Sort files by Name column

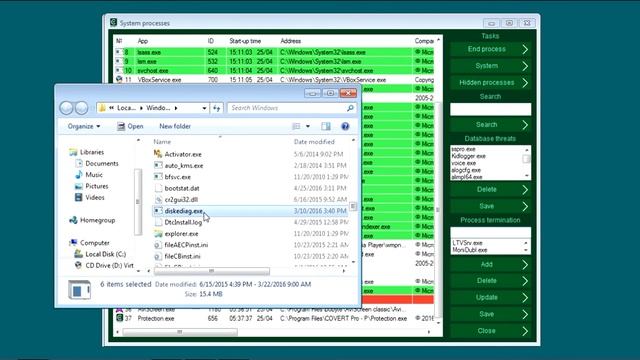point(162,142)
